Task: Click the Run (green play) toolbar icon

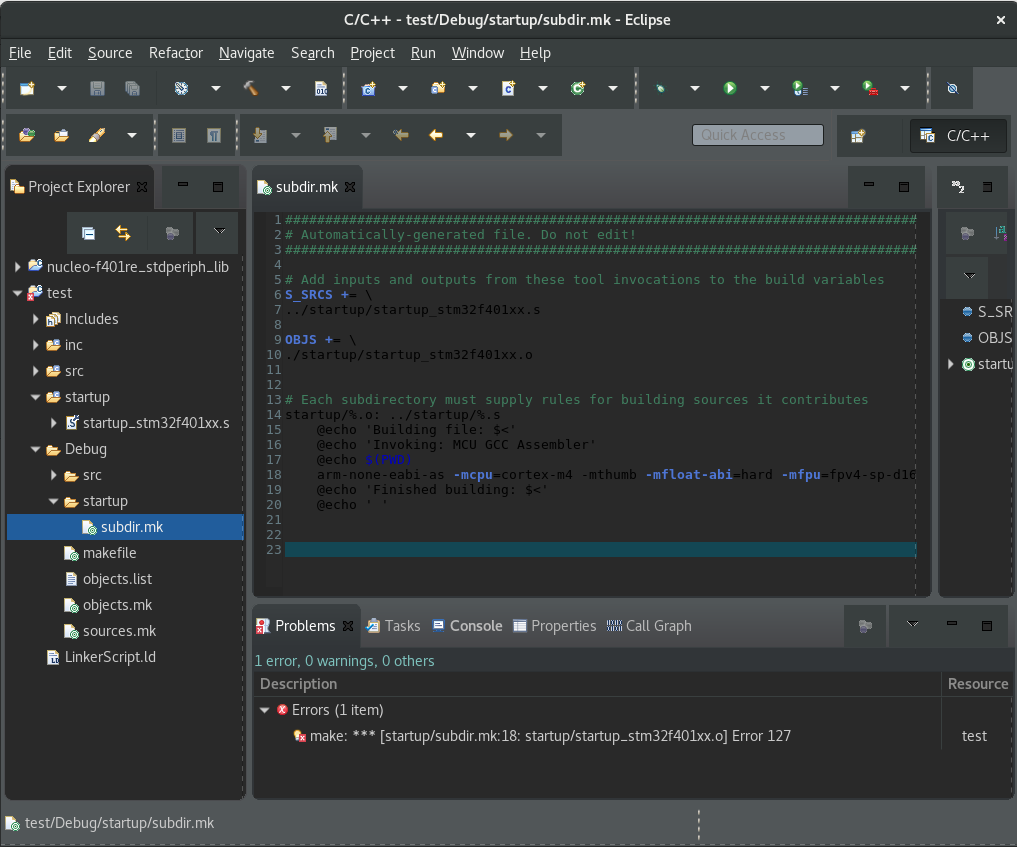Action: pos(730,88)
